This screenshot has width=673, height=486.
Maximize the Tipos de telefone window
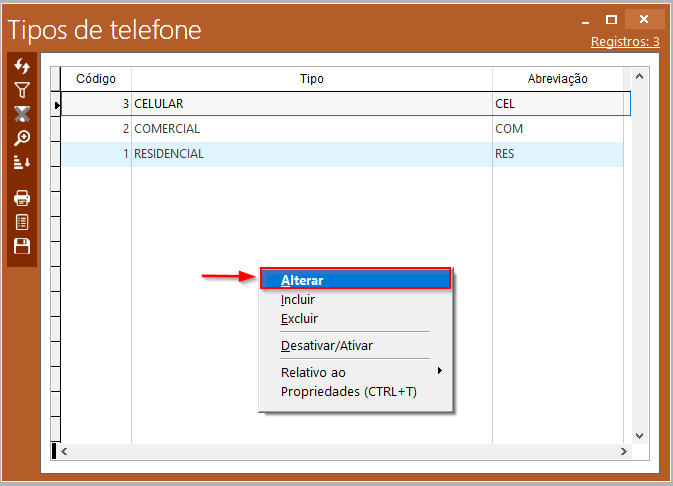611,19
